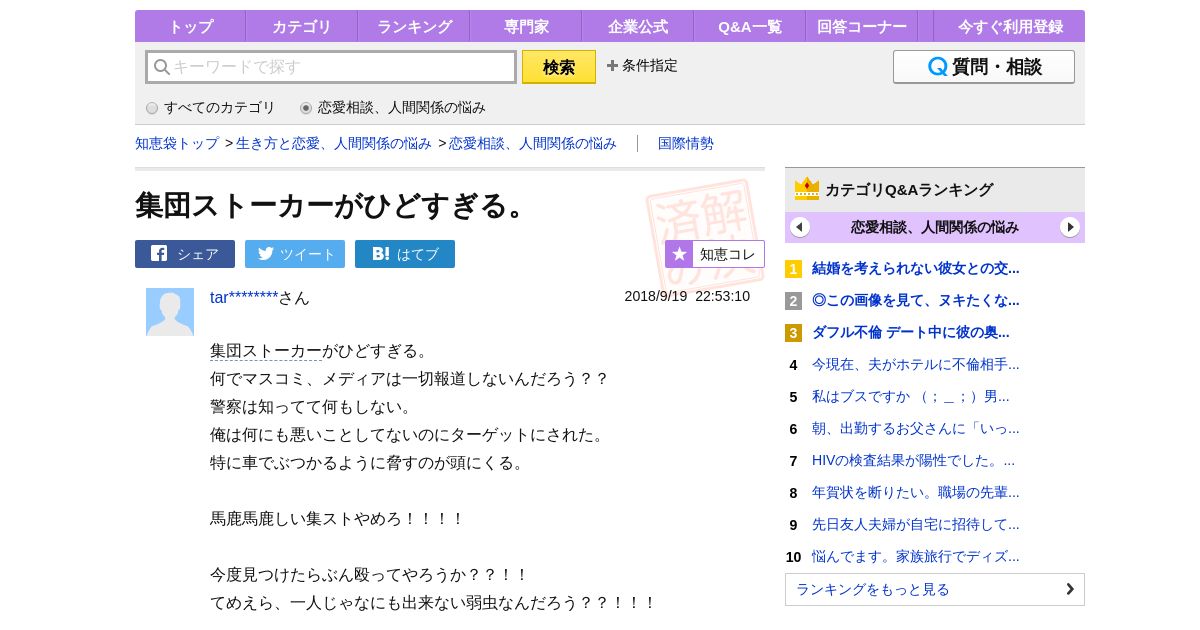Viewport: 1200px width, 630px height.
Task: Expand the 条件指定 search options
Action: pyautogui.click(x=642, y=66)
